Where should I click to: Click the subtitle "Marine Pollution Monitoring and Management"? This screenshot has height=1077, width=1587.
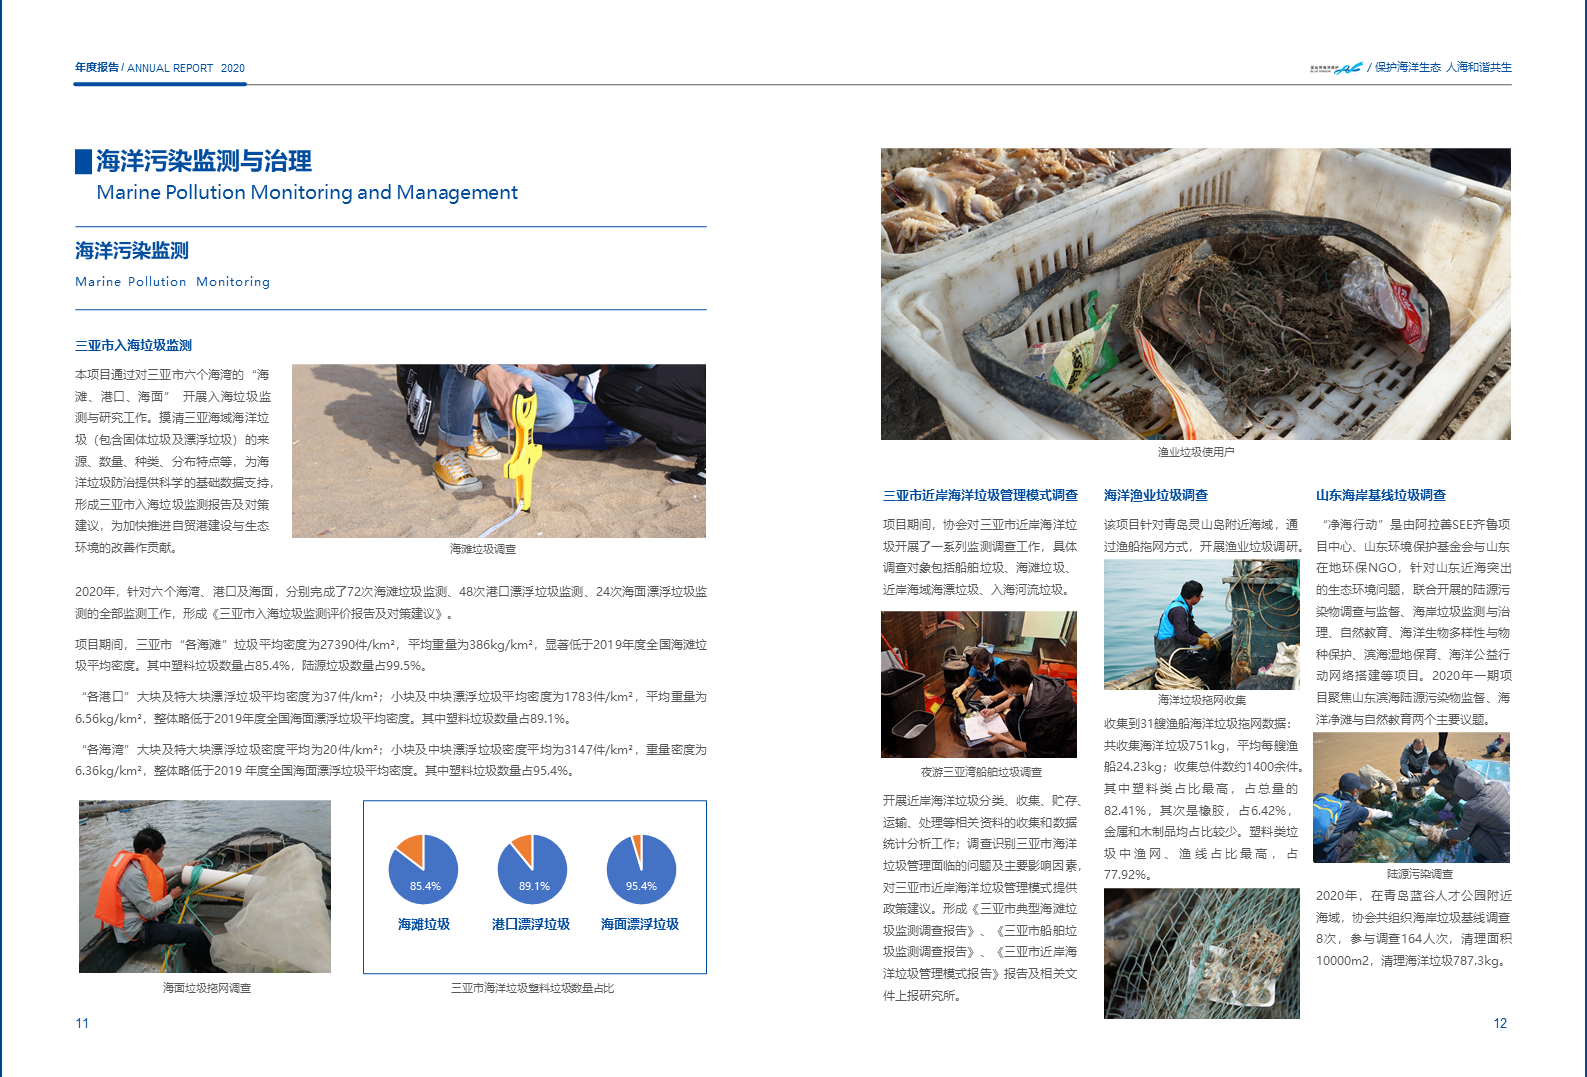coord(307,192)
